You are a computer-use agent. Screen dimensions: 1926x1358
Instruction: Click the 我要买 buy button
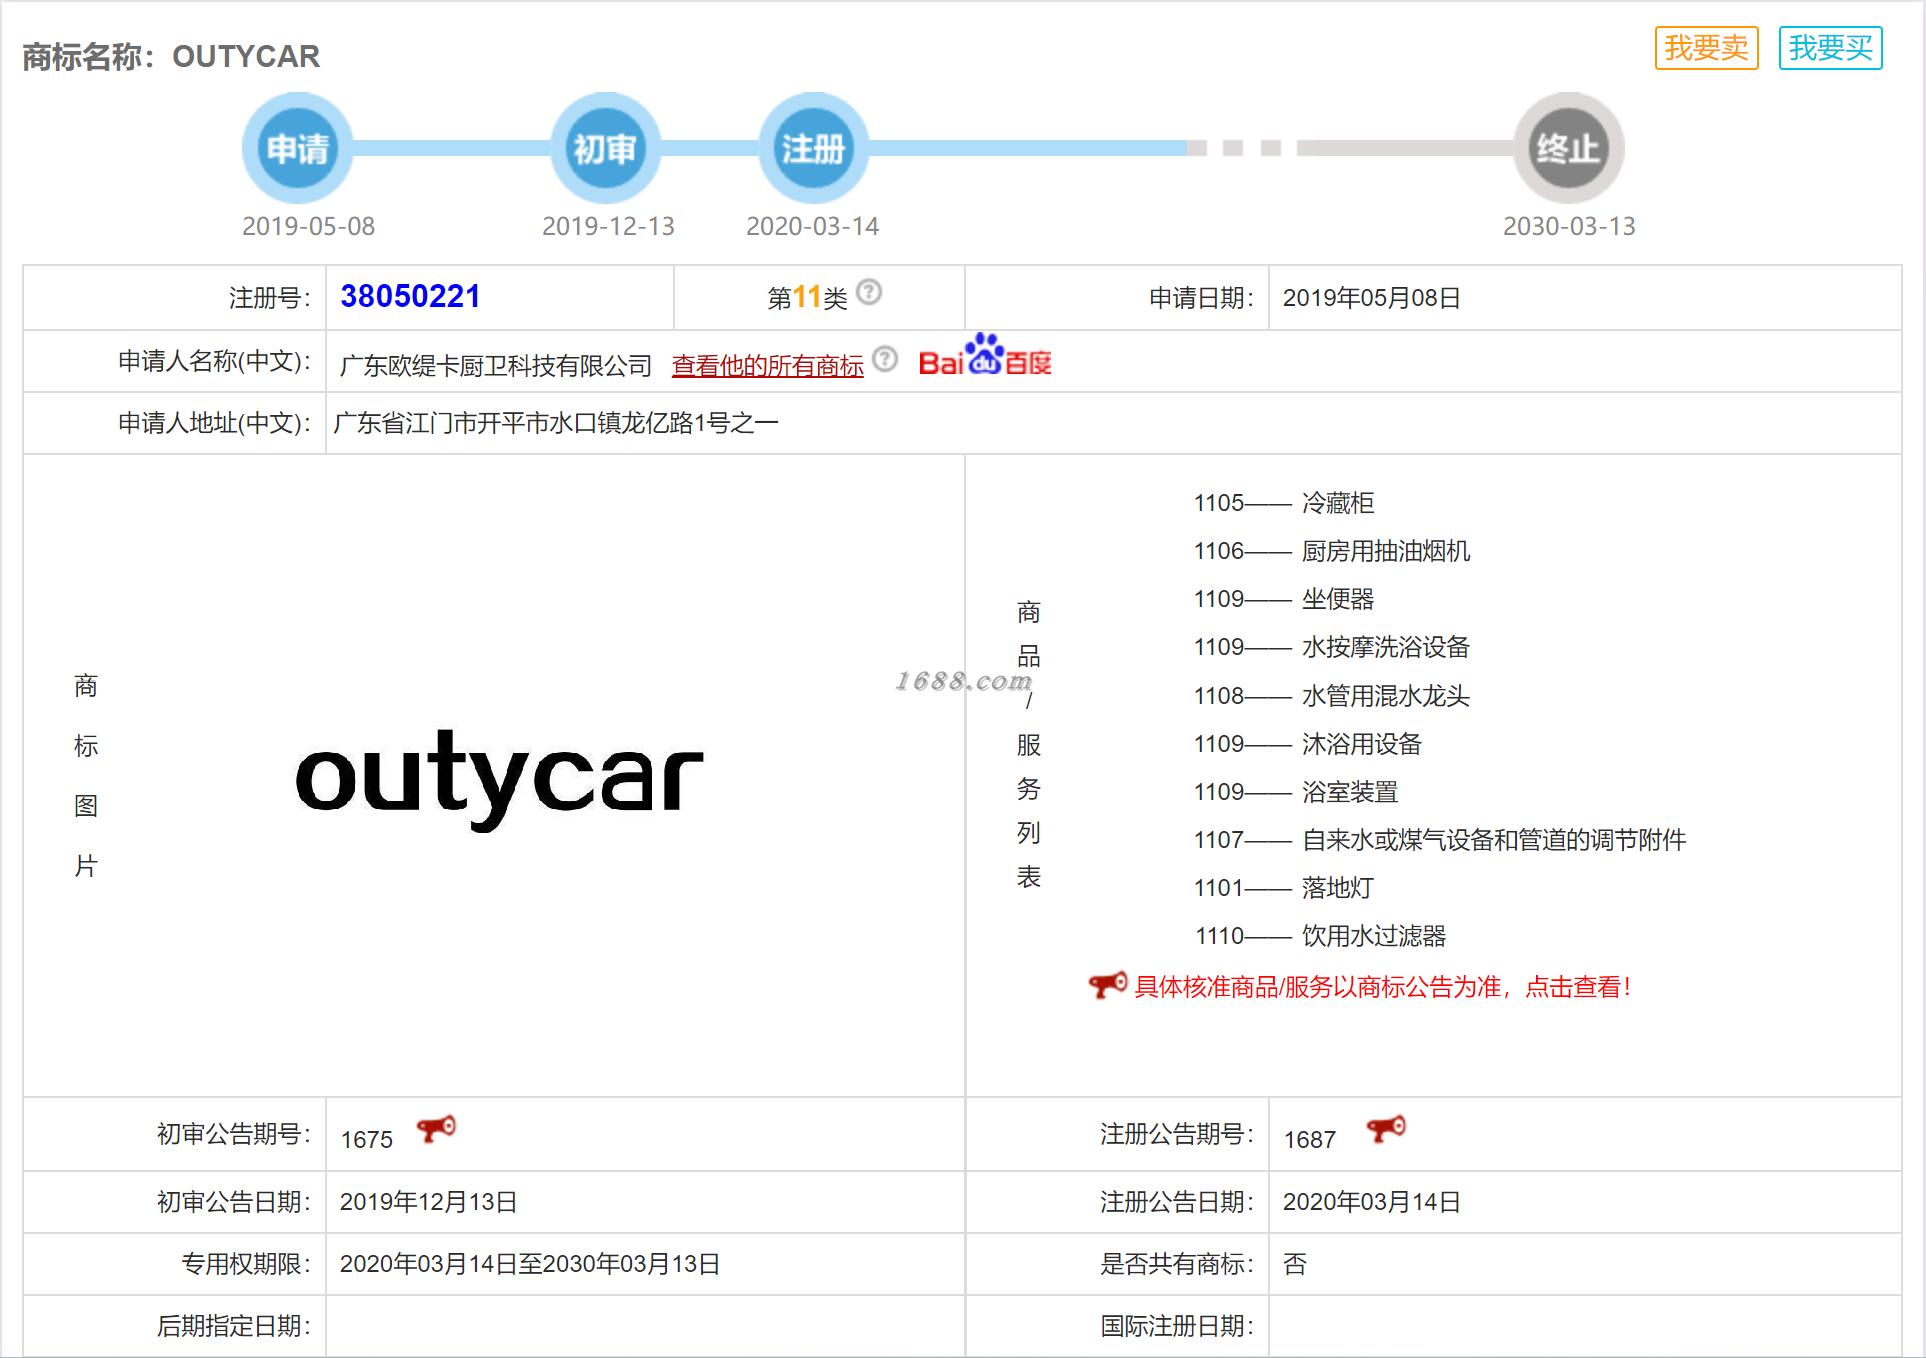(1830, 48)
